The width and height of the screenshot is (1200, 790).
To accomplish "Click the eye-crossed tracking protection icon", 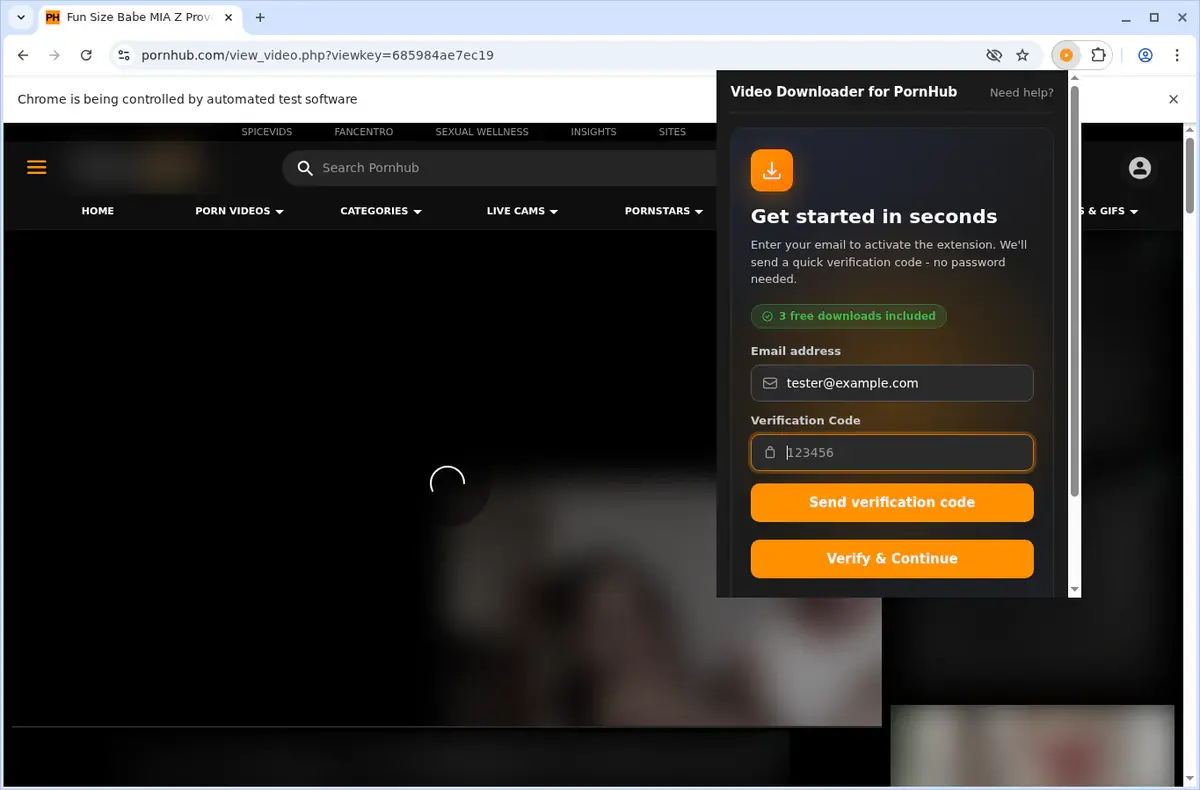I will coord(994,56).
